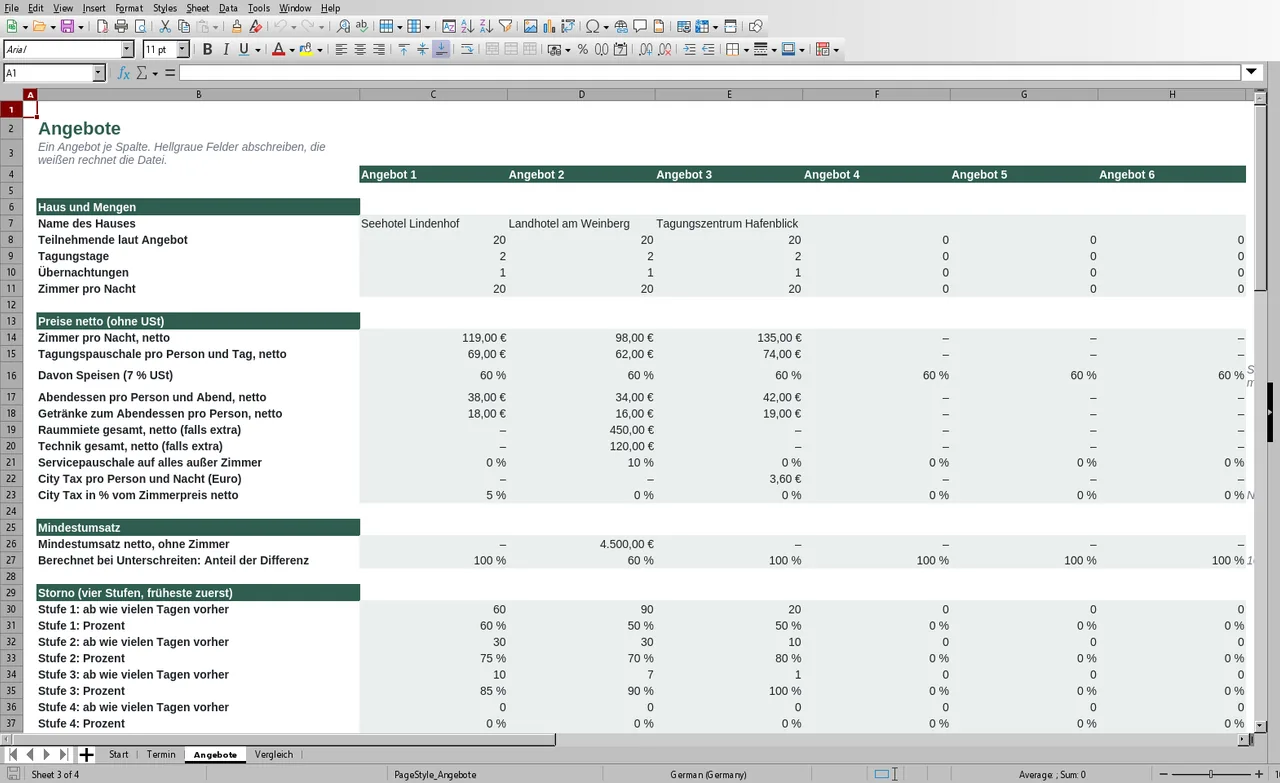
Task: Click the Save document icon
Action: (x=67, y=26)
